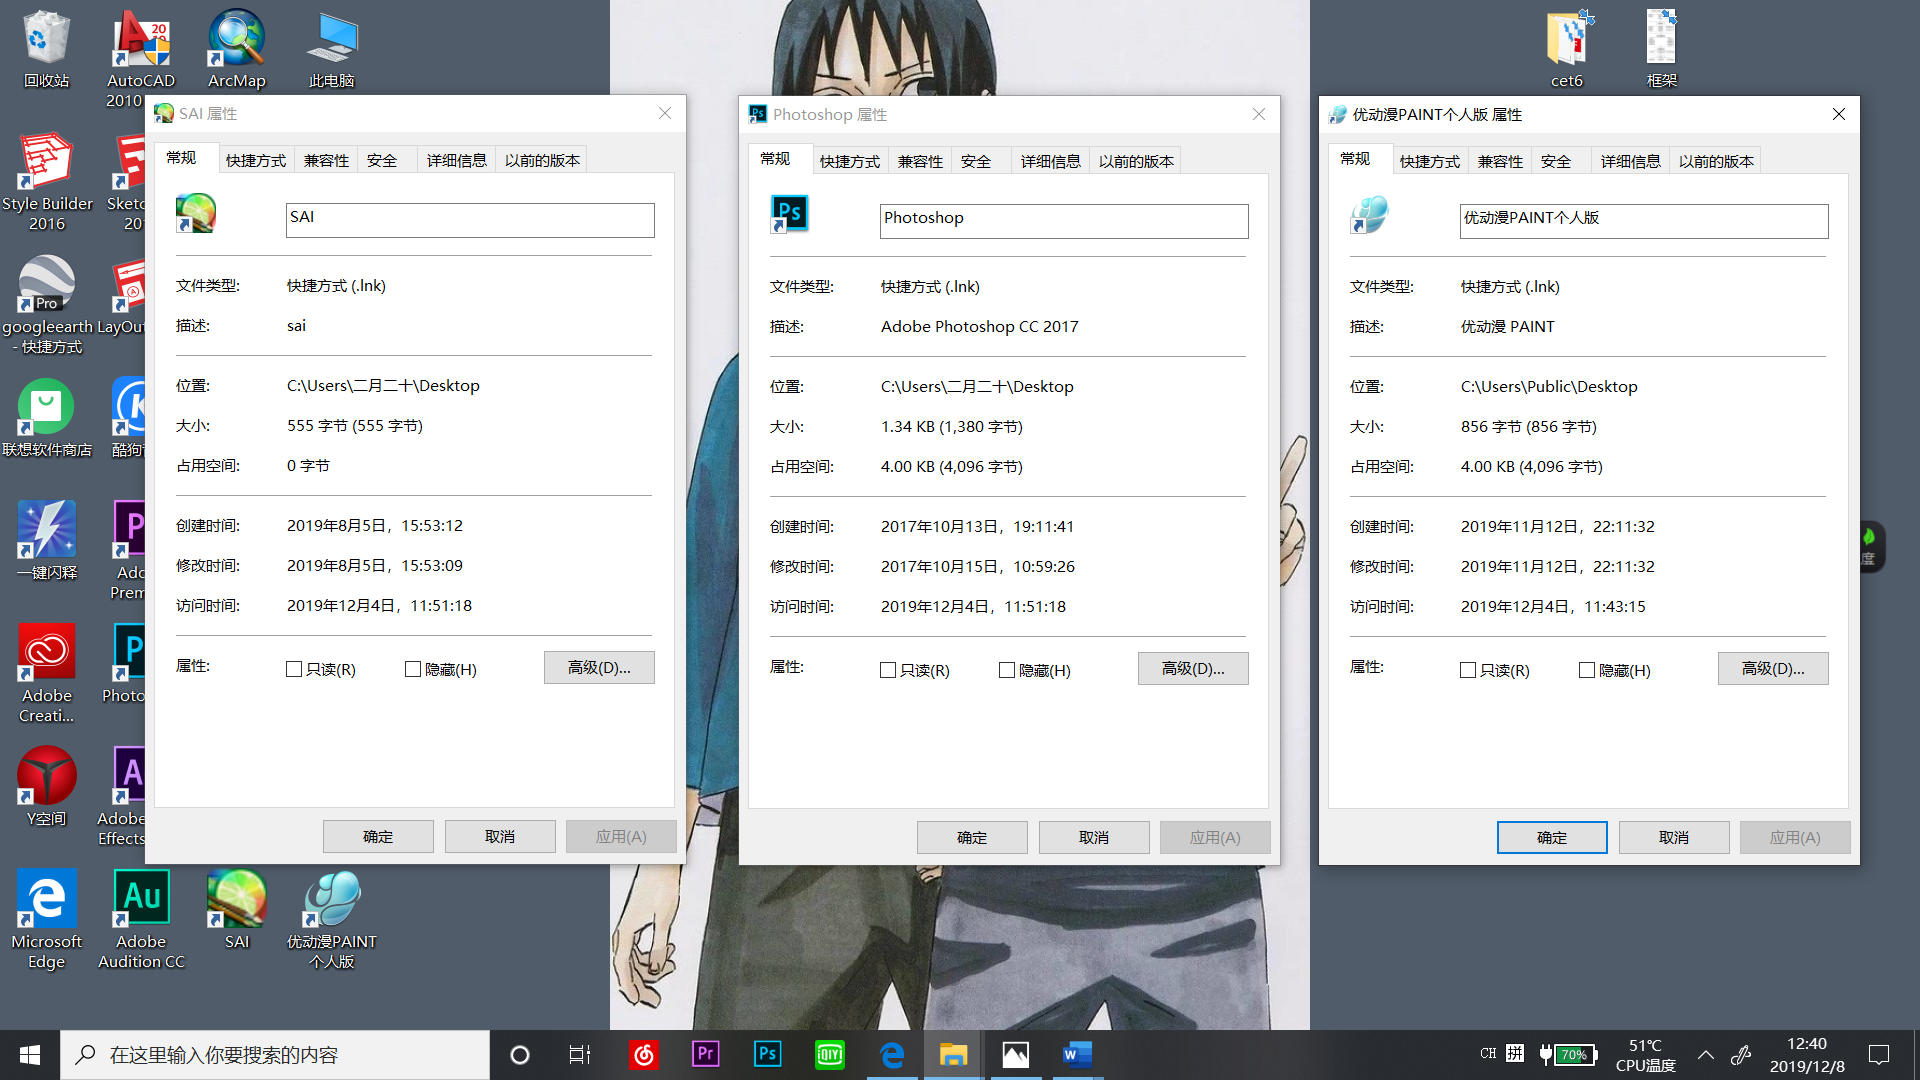Open 详细信息 tab in SAI properties

click(456, 160)
